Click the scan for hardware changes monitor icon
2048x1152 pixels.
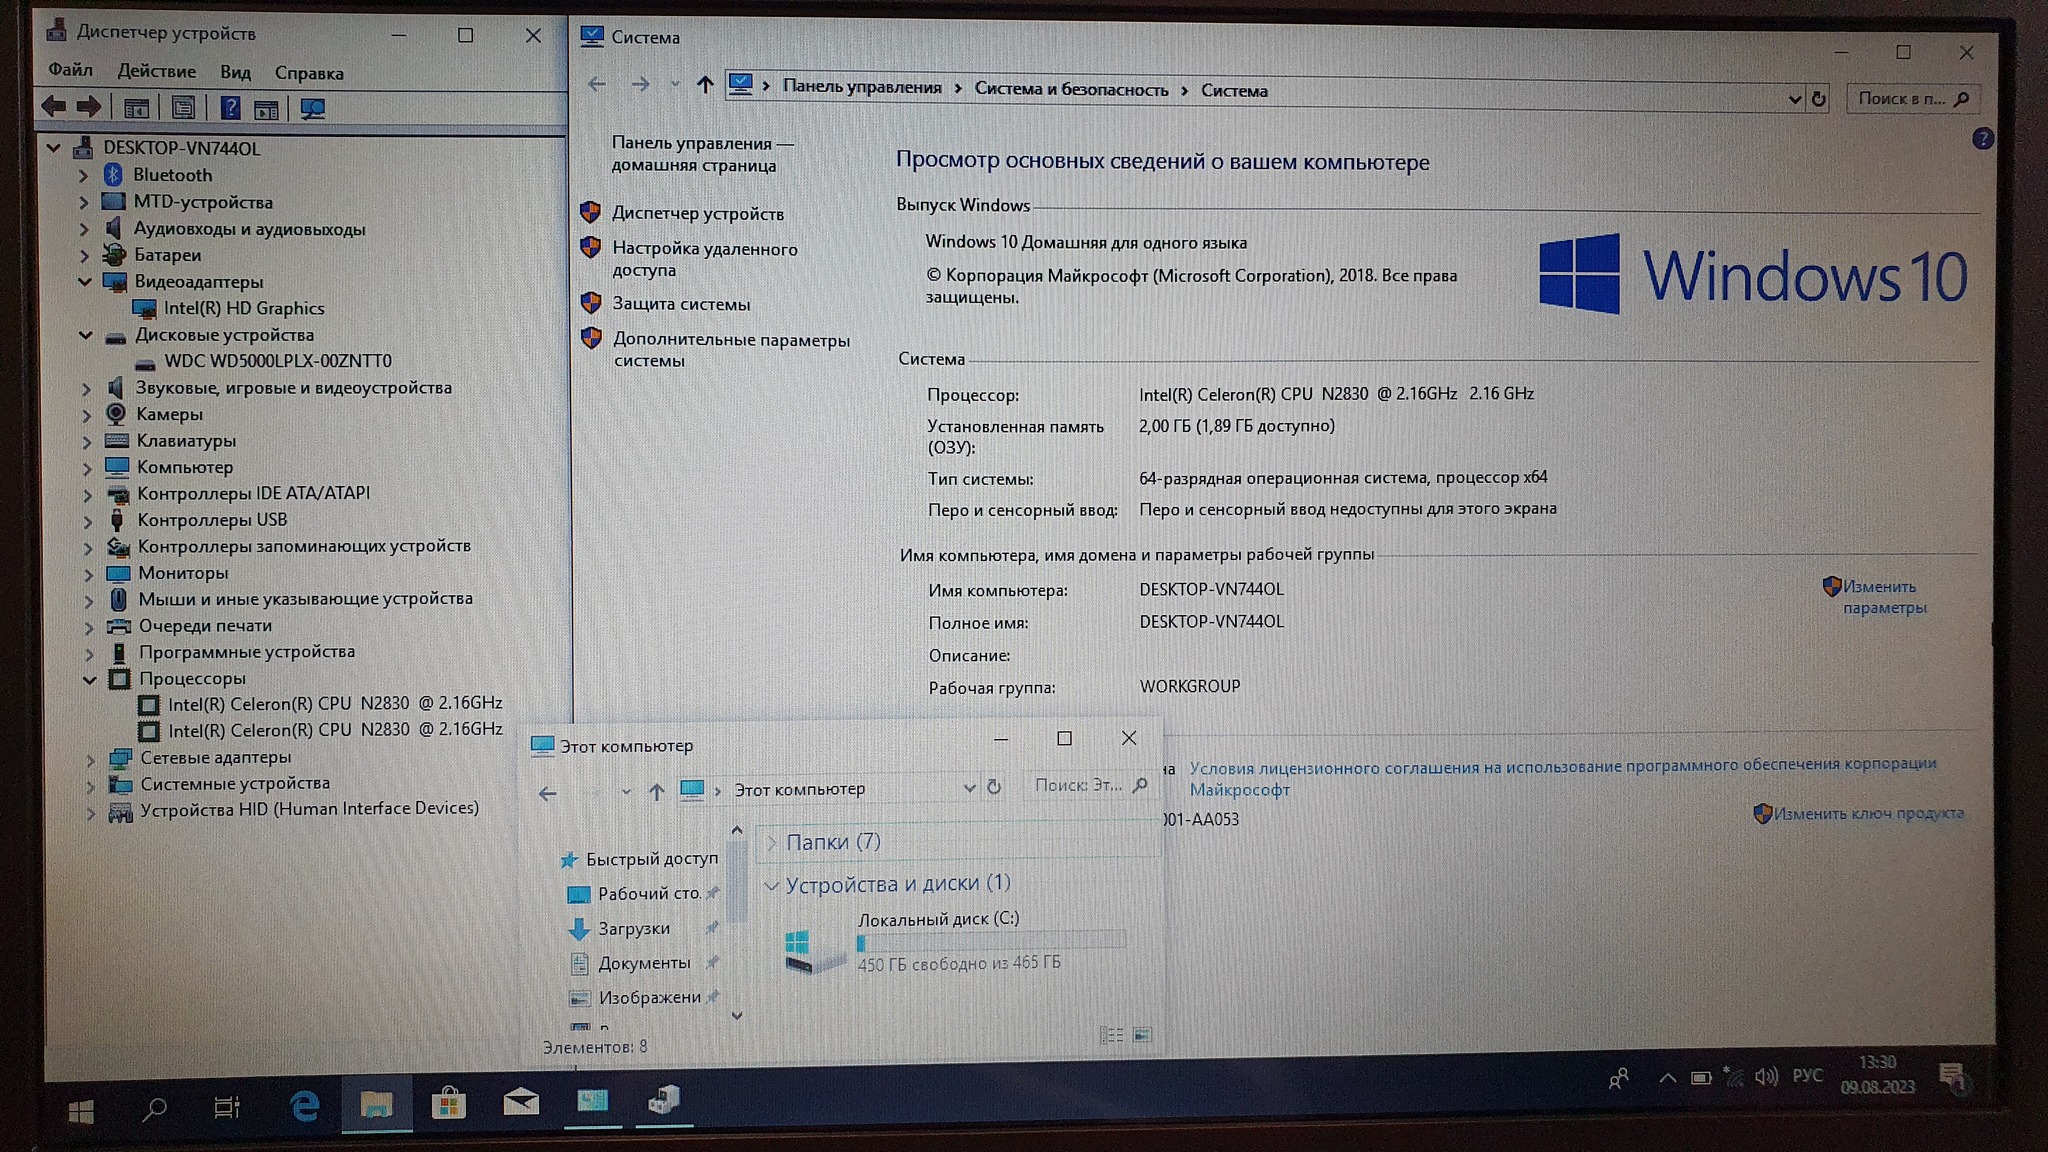(x=313, y=109)
